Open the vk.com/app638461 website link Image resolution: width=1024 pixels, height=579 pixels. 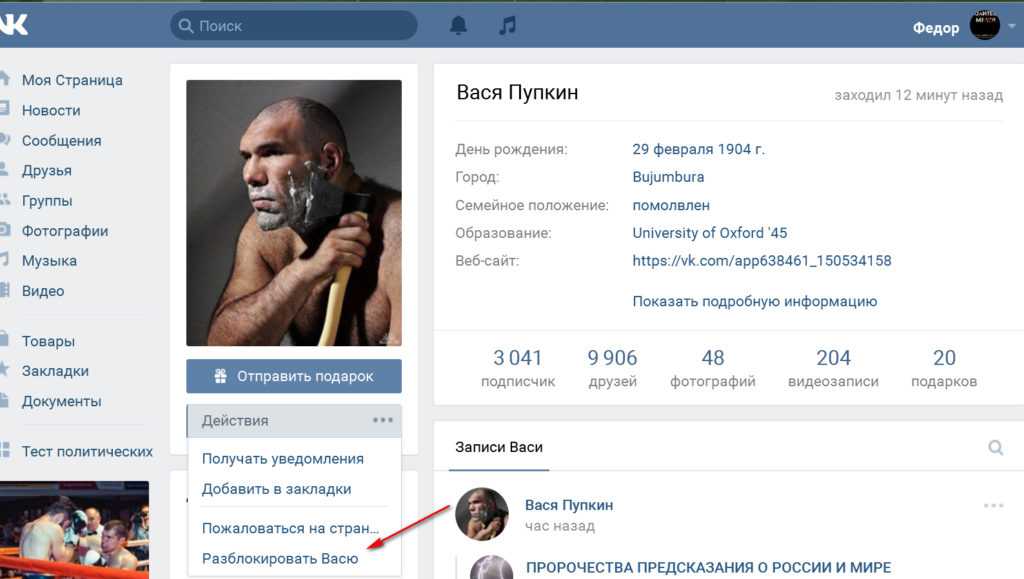tap(761, 261)
